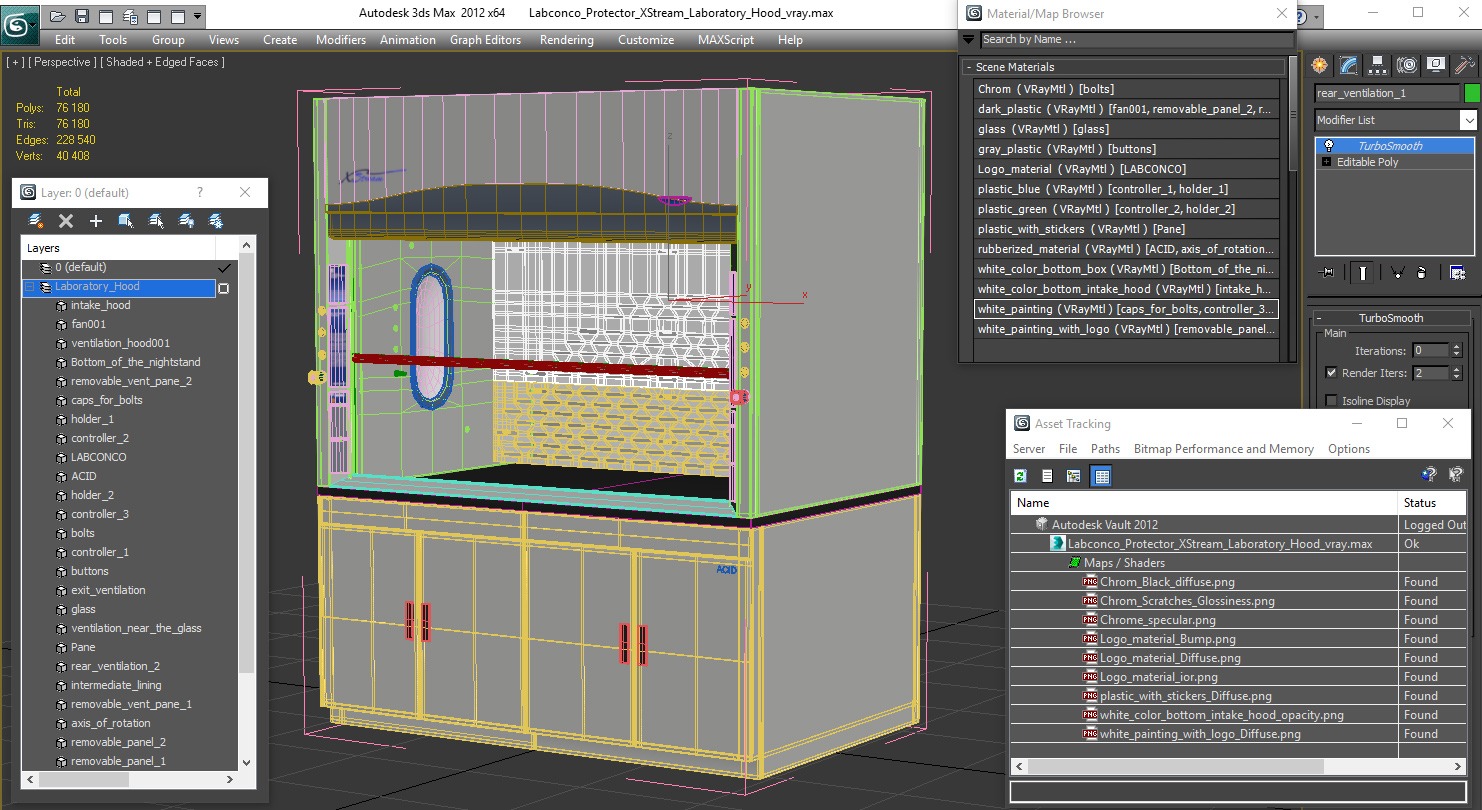The image size is (1482, 810).
Task: Click Pin Stack icon under modifier stack
Action: coord(1327,272)
